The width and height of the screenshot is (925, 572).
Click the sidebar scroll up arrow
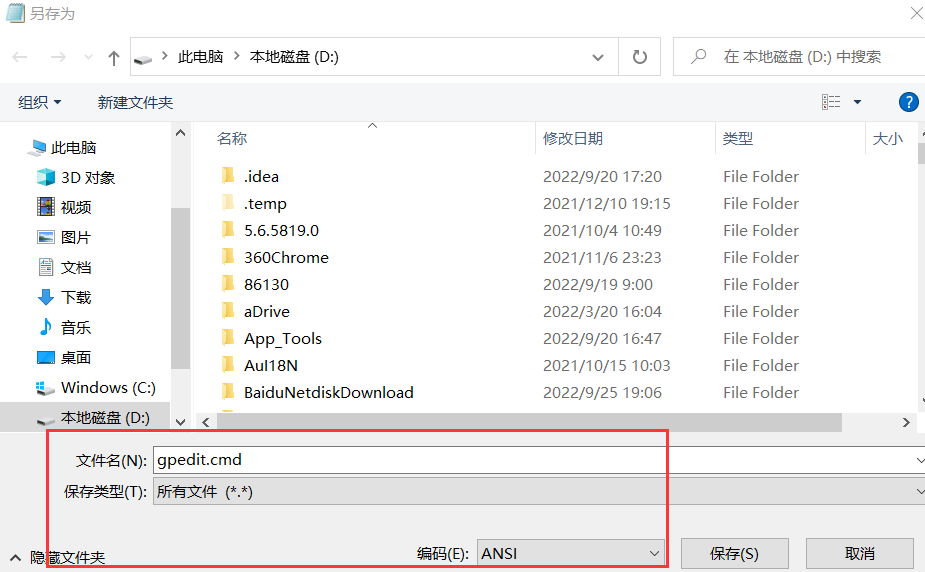[181, 133]
